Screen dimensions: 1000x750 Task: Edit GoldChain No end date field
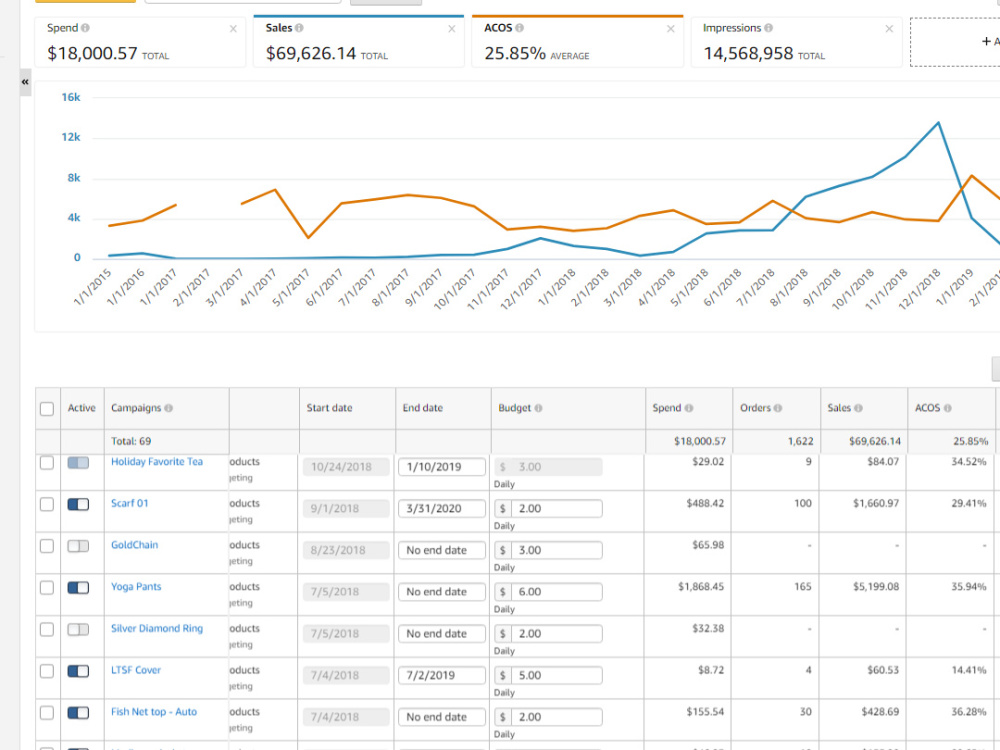coord(441,550)
